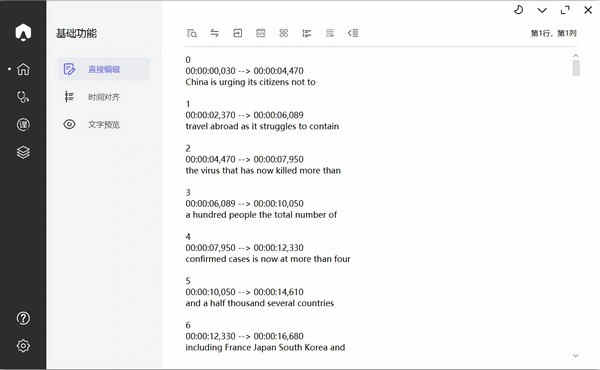The height and width of the screenshot is (370, 600).
Task: Click line 'confirmed cases is now at more than four'
Action: pos(268,259)
